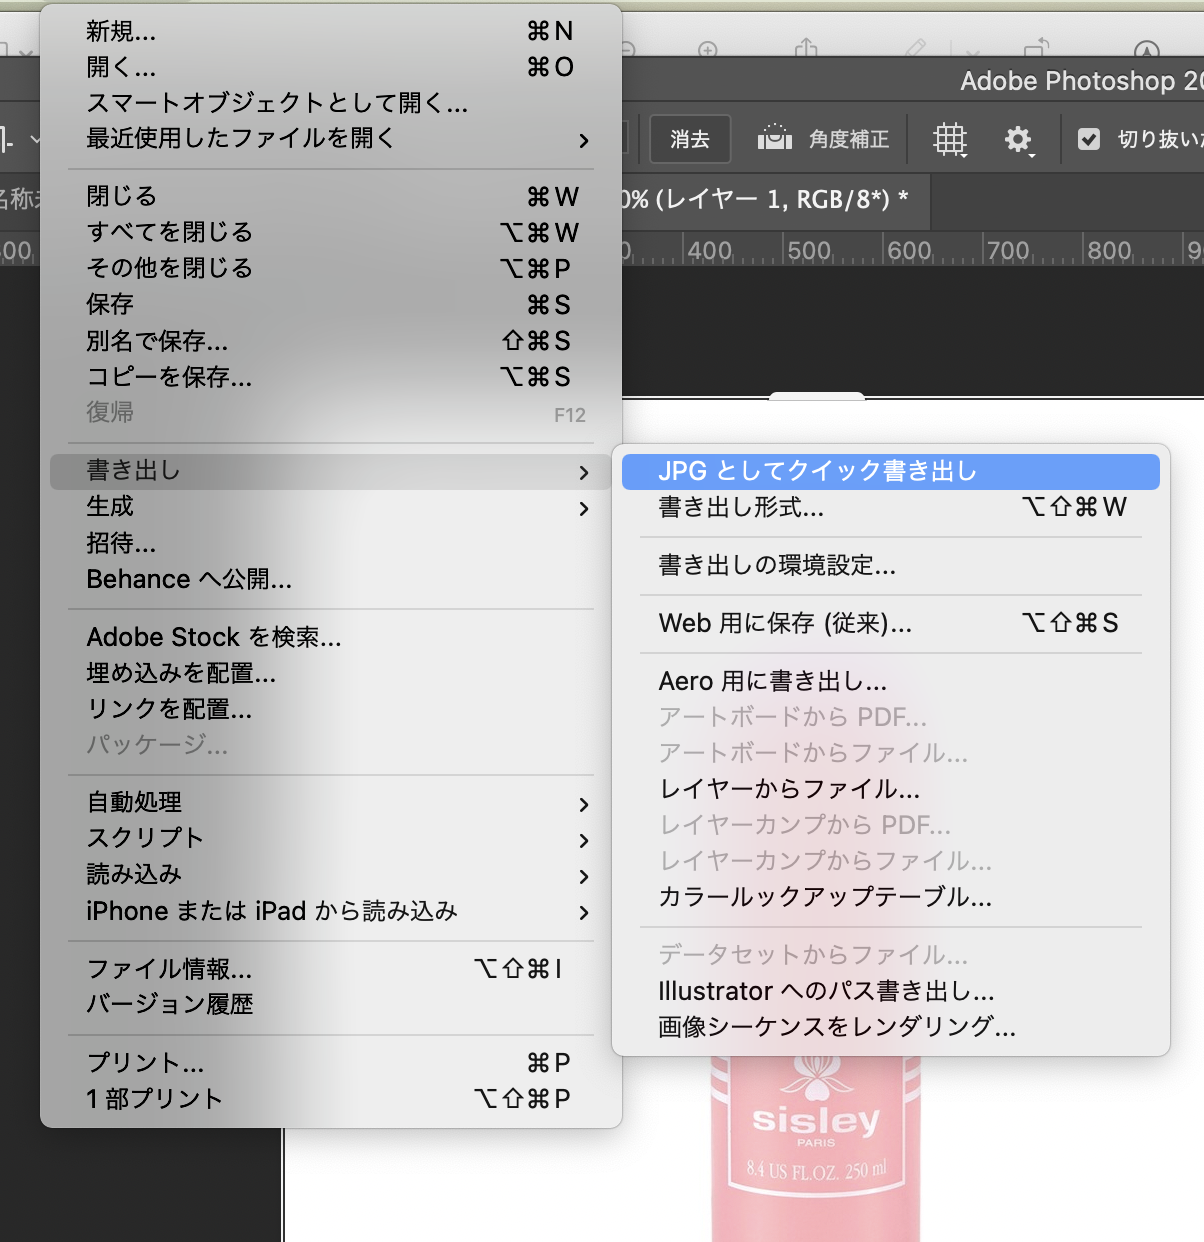Toggle the 切り抜い… checkbox in options bar
Screen dimensions: 1204x1242
click(x=1089, y=139)
